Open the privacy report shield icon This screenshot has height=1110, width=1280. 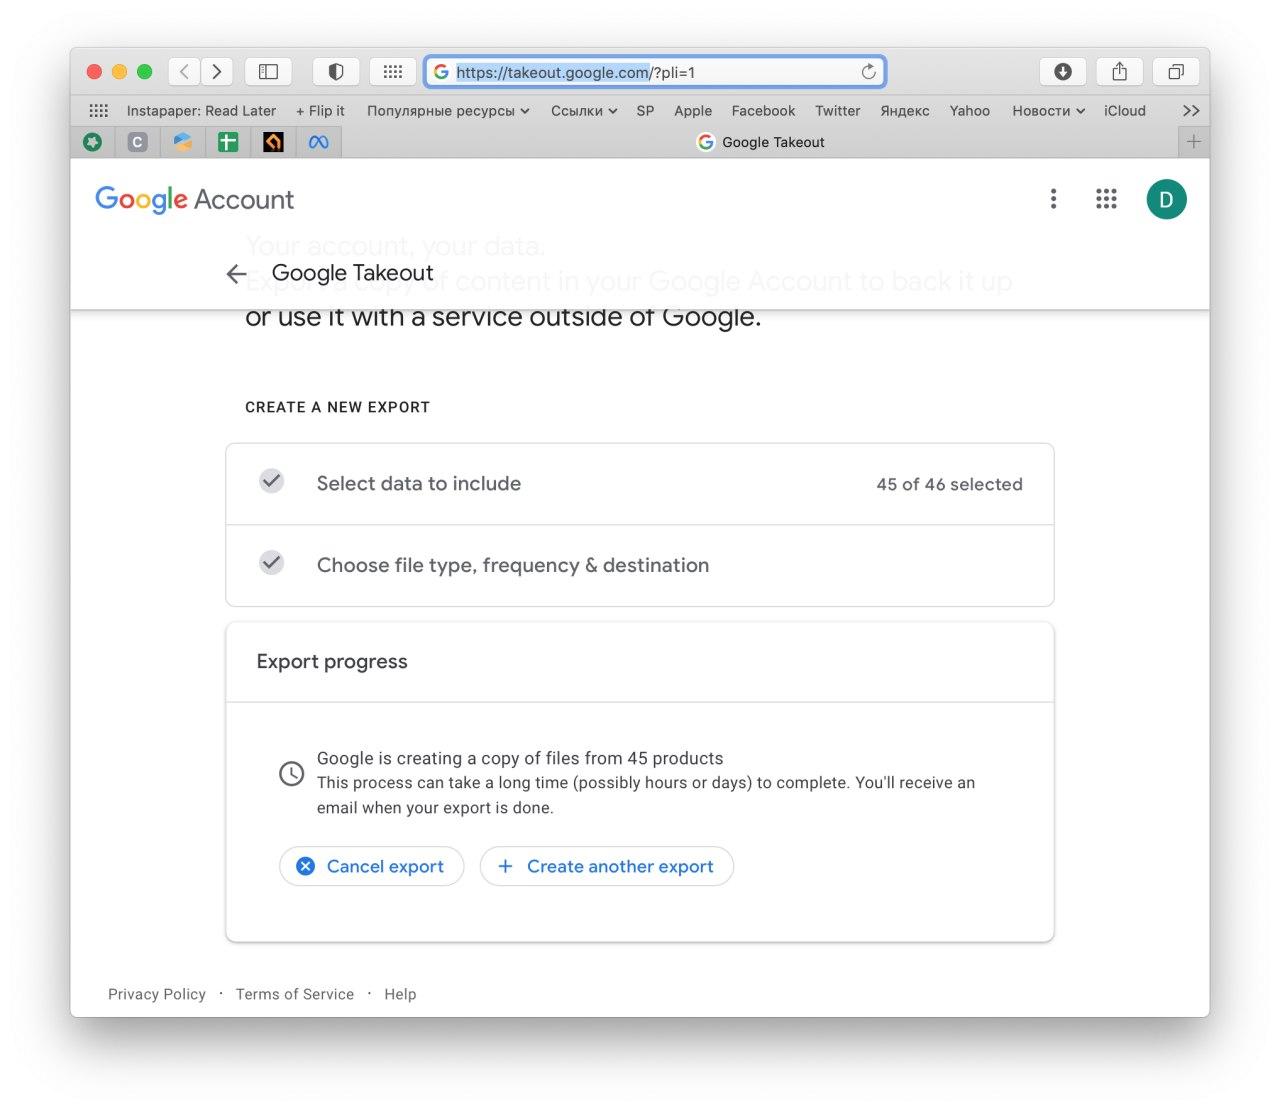[x=336, y=72]
